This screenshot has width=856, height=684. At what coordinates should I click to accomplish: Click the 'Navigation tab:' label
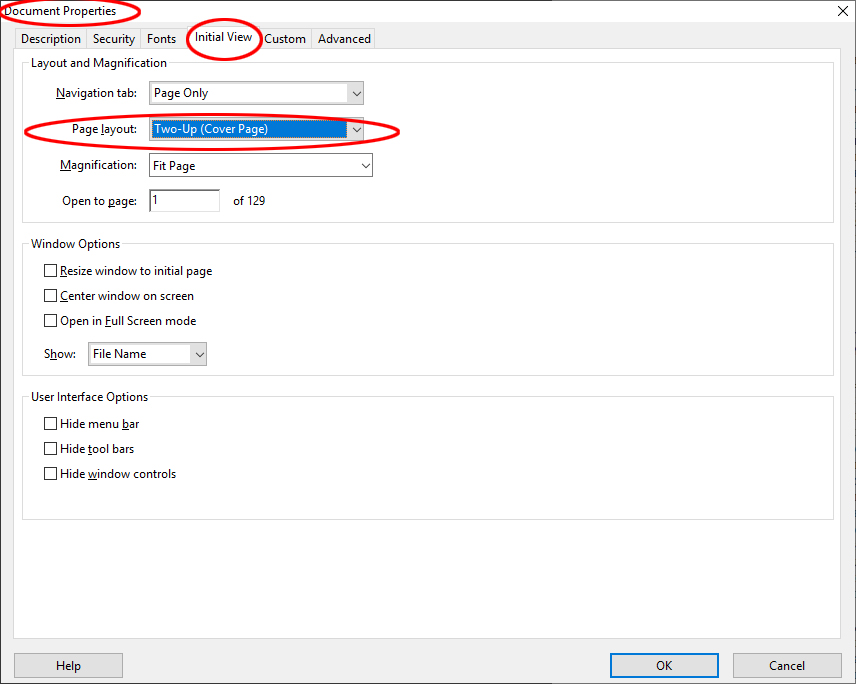coord(97,93)
